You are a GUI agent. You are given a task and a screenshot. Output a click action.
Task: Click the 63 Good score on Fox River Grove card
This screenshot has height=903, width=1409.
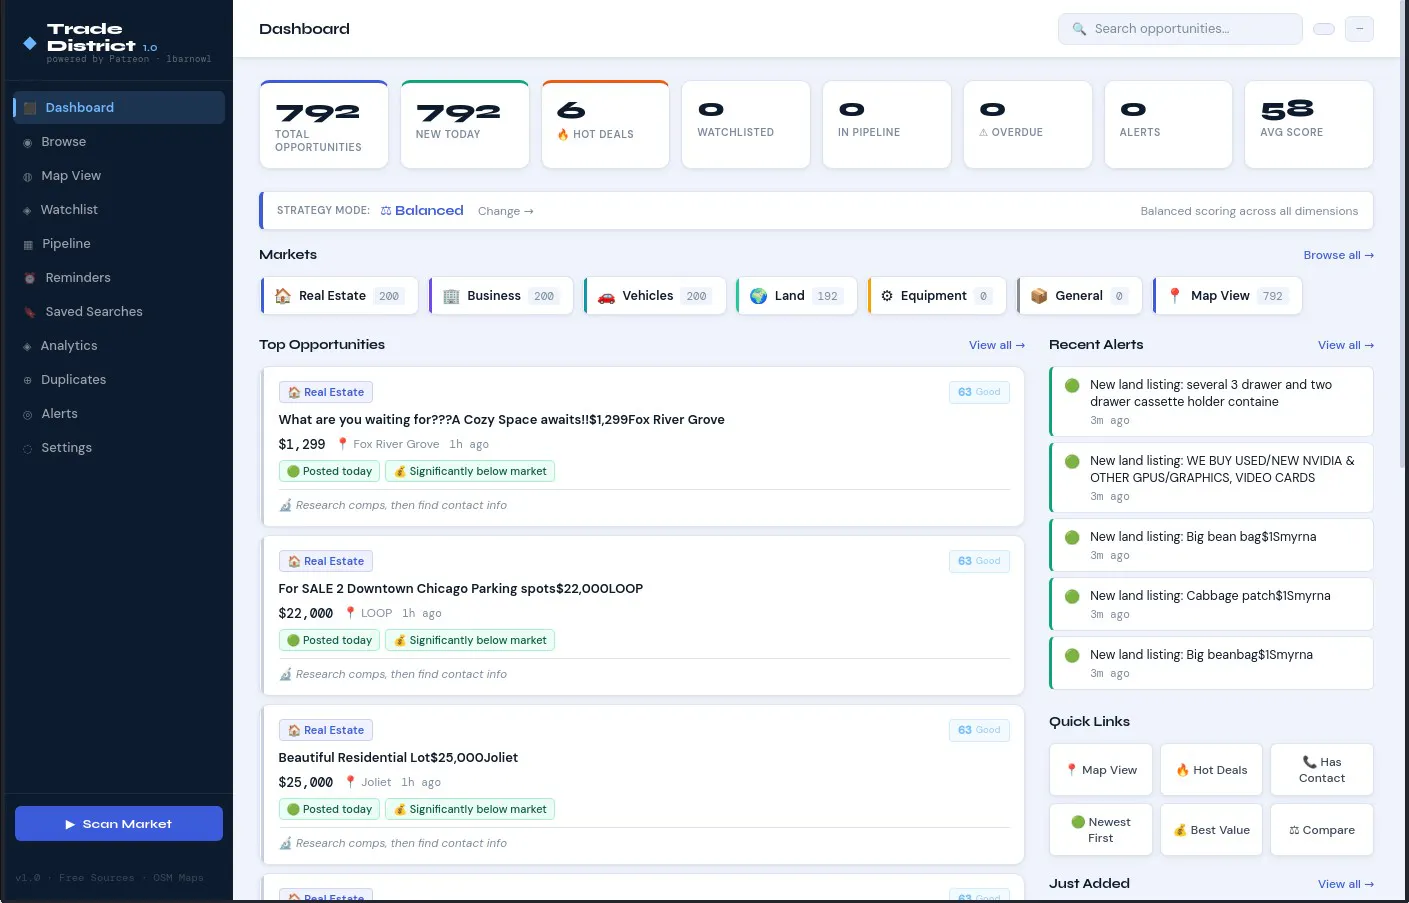[979, 392]
